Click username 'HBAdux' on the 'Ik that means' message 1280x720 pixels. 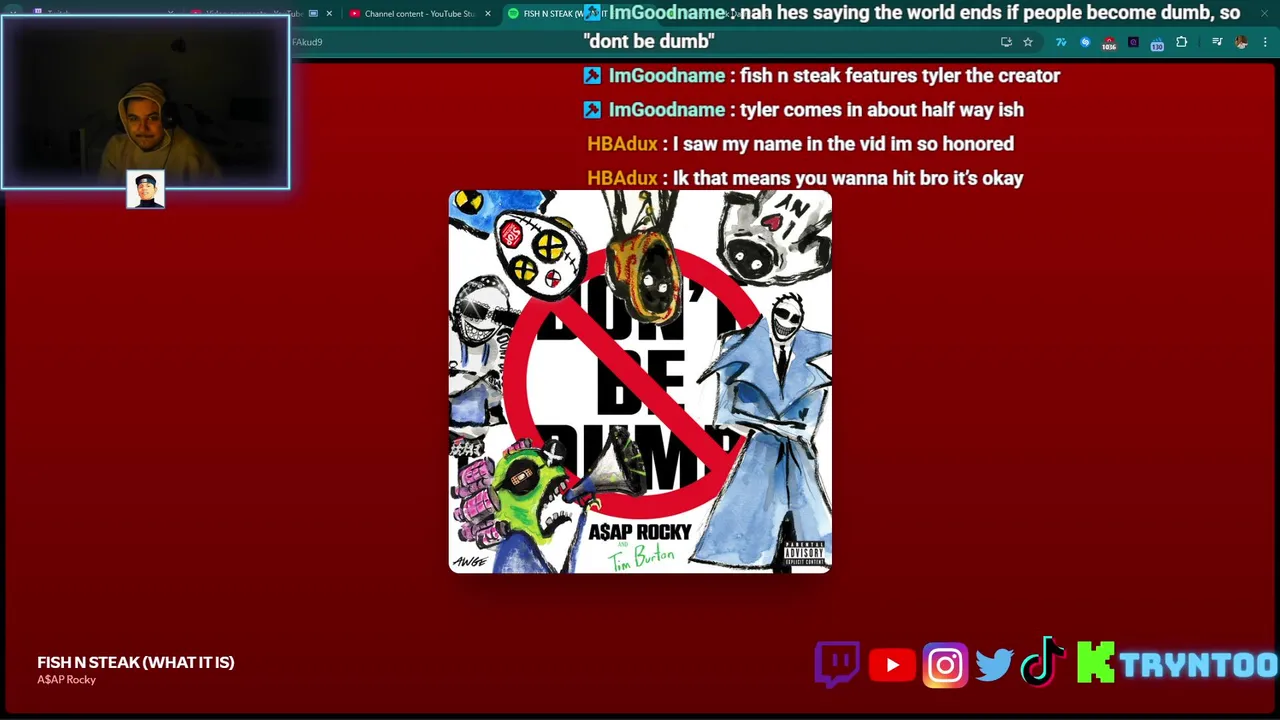(622, 178)
